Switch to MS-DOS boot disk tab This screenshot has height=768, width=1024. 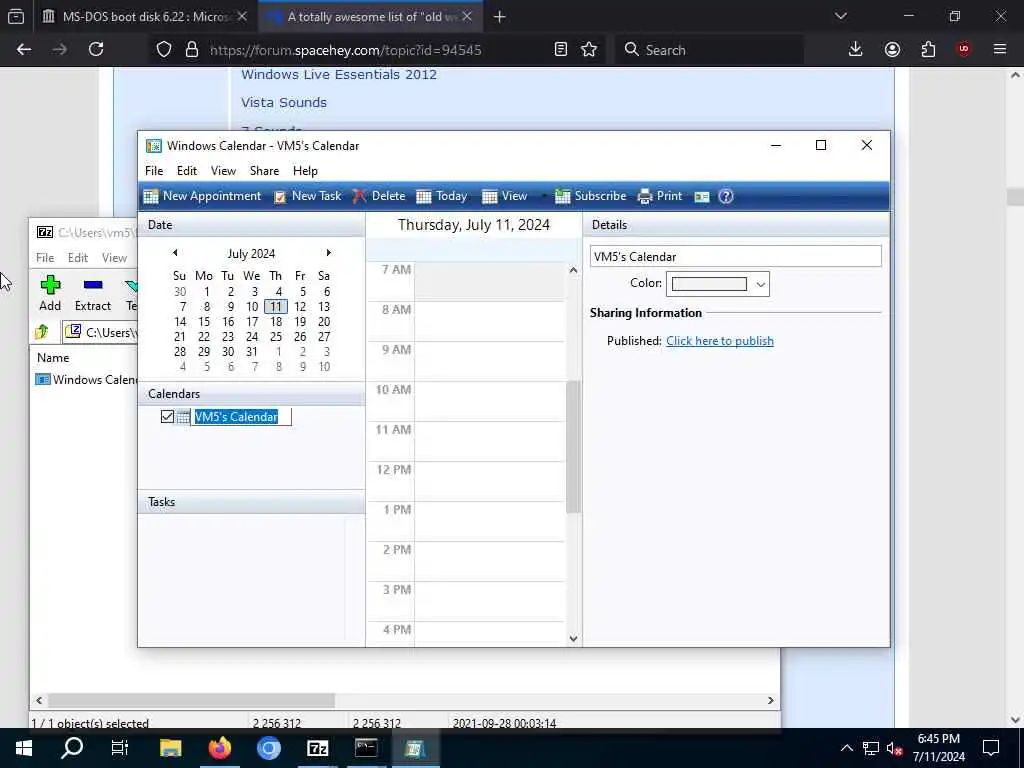(144, 17)
